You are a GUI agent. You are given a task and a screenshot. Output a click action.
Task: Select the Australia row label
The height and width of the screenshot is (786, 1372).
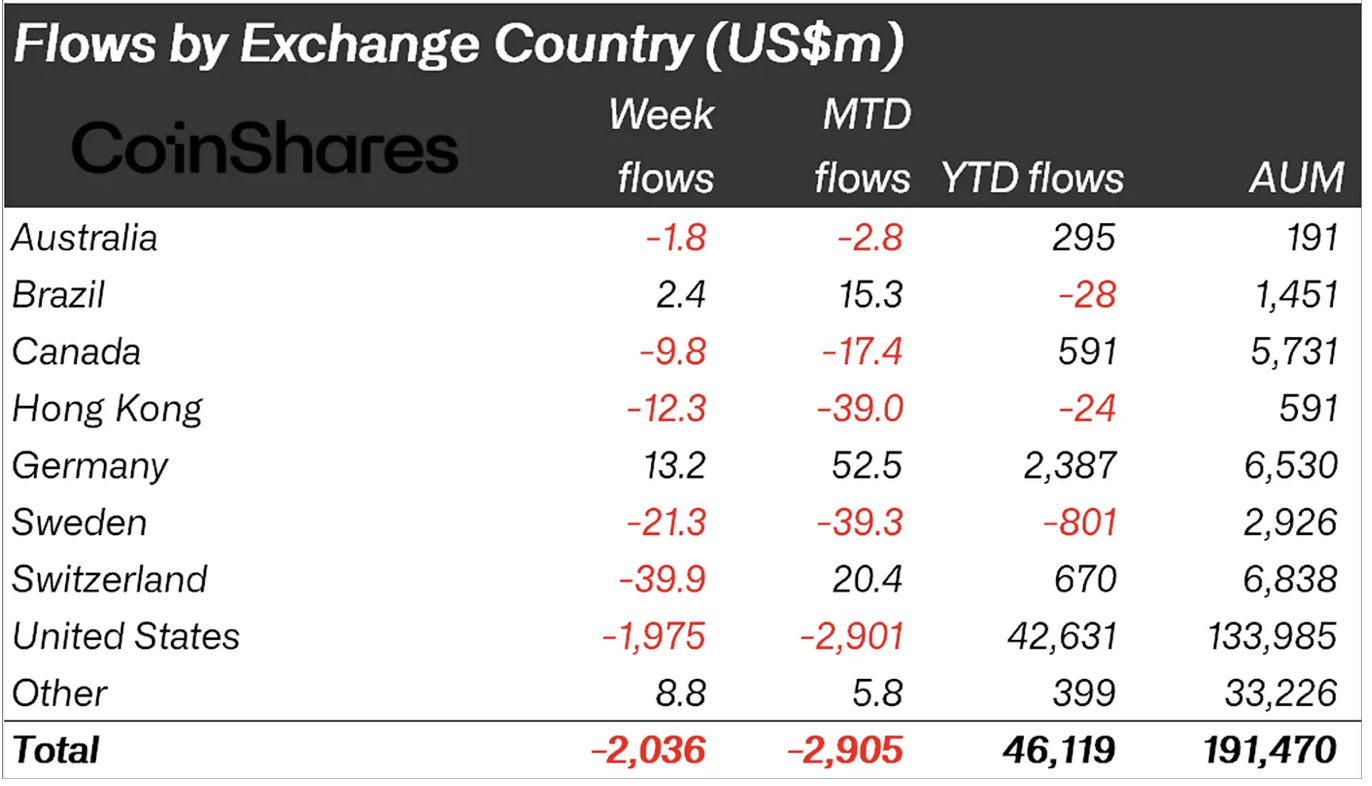[85, 238]
